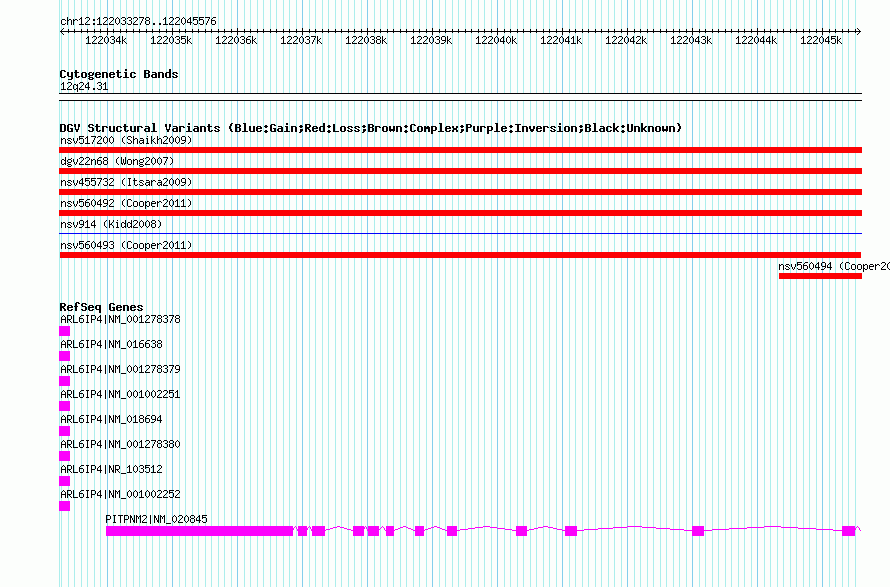Open the ARL6IP4|NM_001002251 transcript
Image resolution: width=890 pixels, height=587 pixels.
tap(120, 395)
